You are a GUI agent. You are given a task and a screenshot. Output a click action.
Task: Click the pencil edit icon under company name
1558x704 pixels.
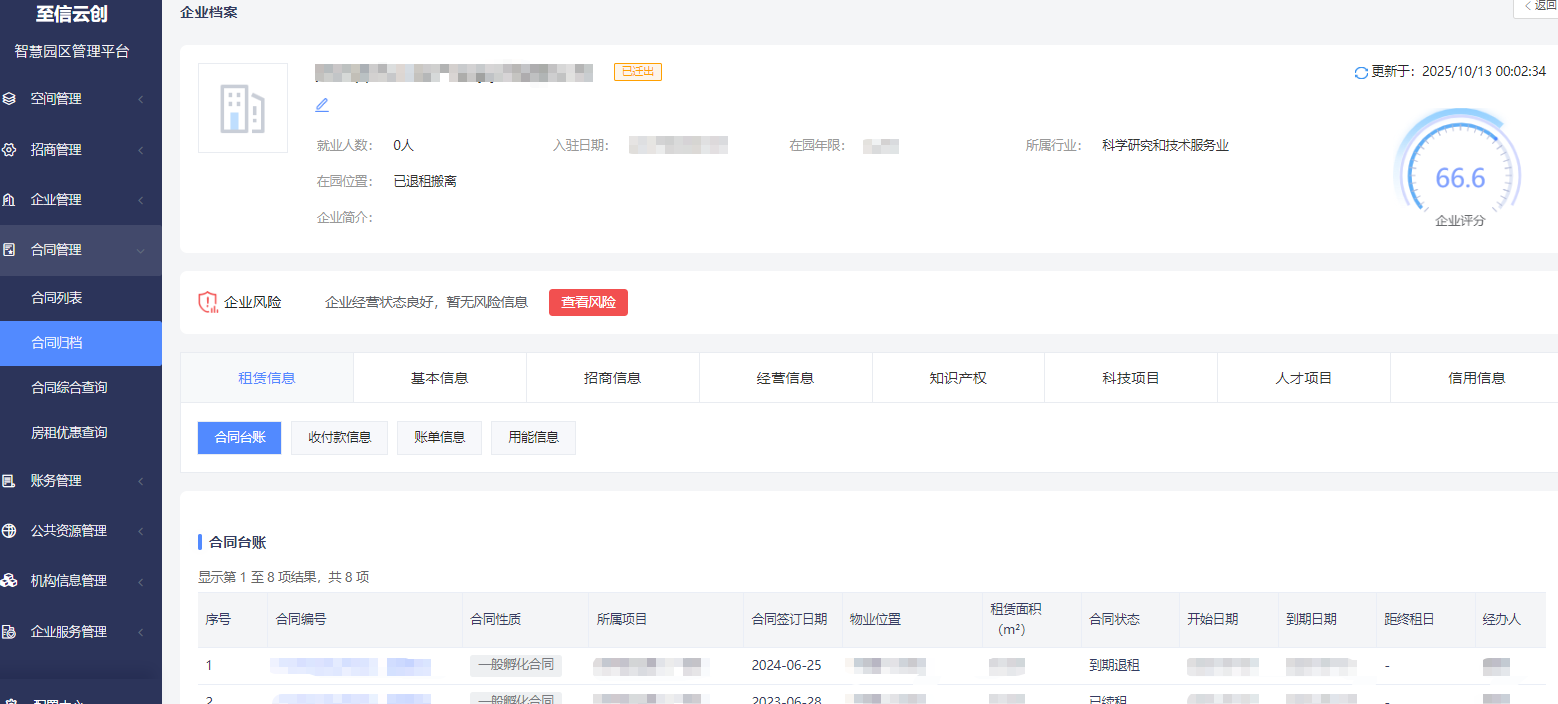(x=322, y=105)
